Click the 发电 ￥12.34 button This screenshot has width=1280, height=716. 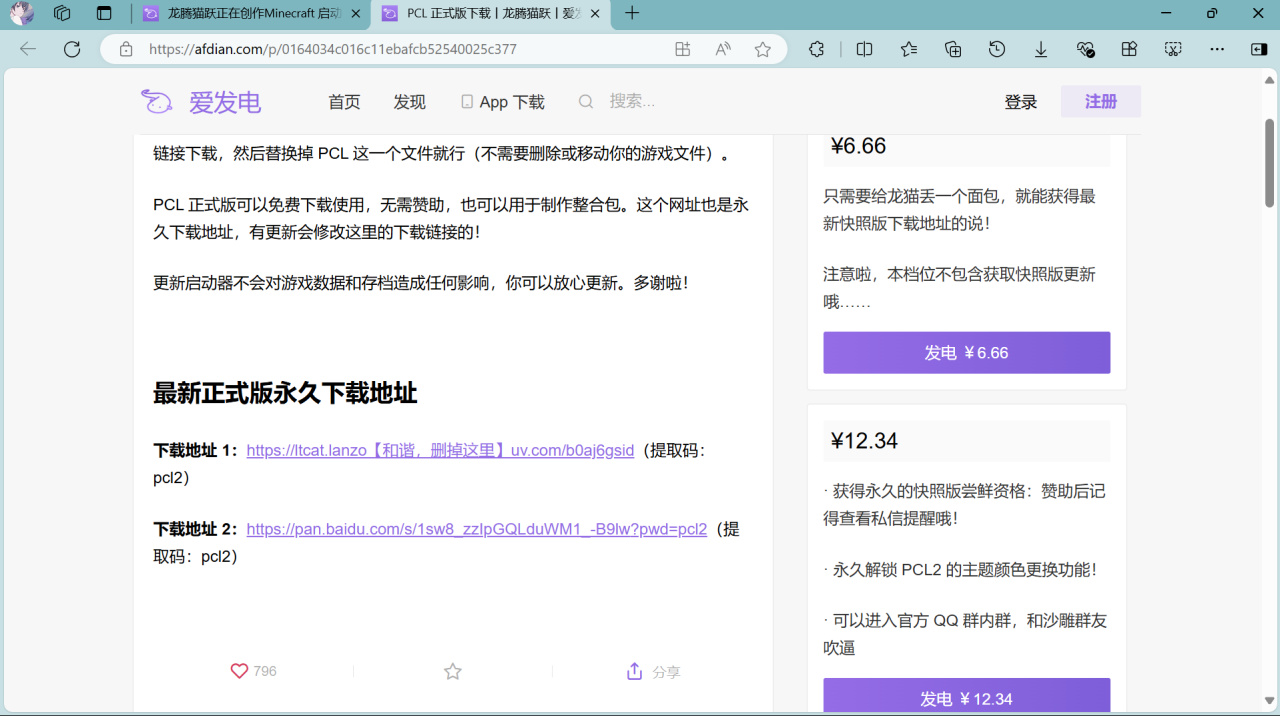pos(966,697)
